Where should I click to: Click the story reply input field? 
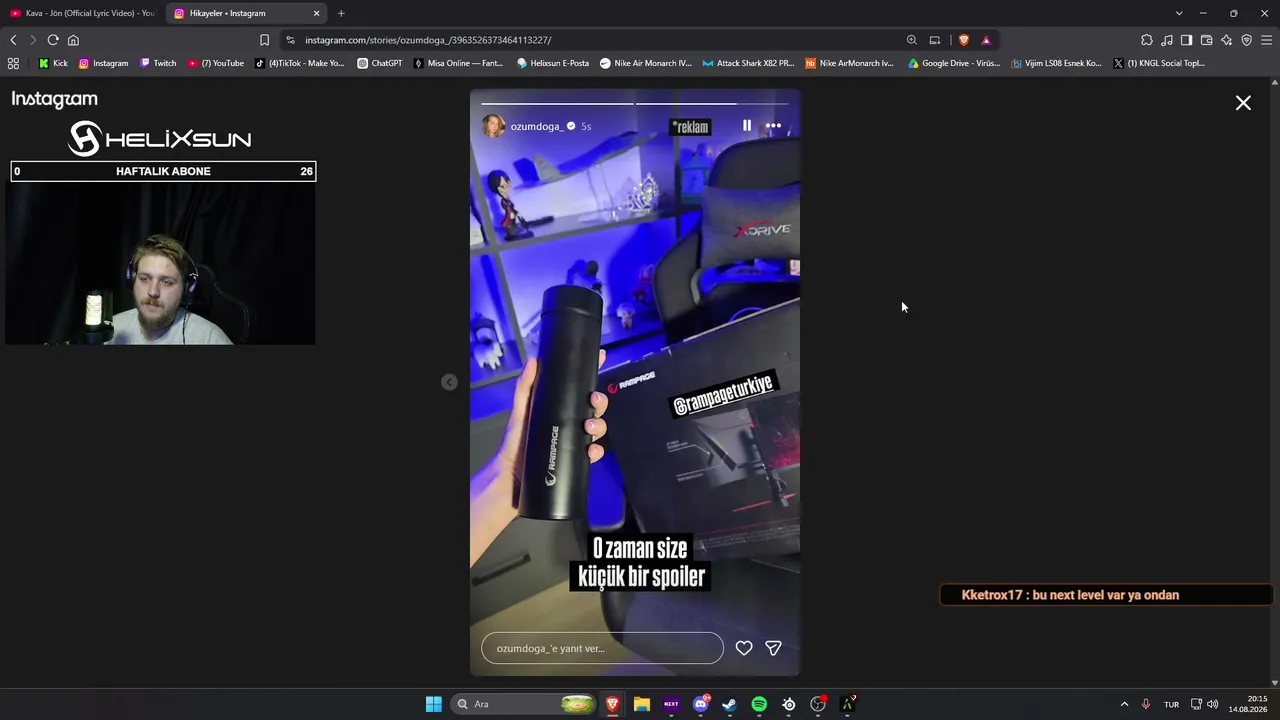tap(602, 648)
